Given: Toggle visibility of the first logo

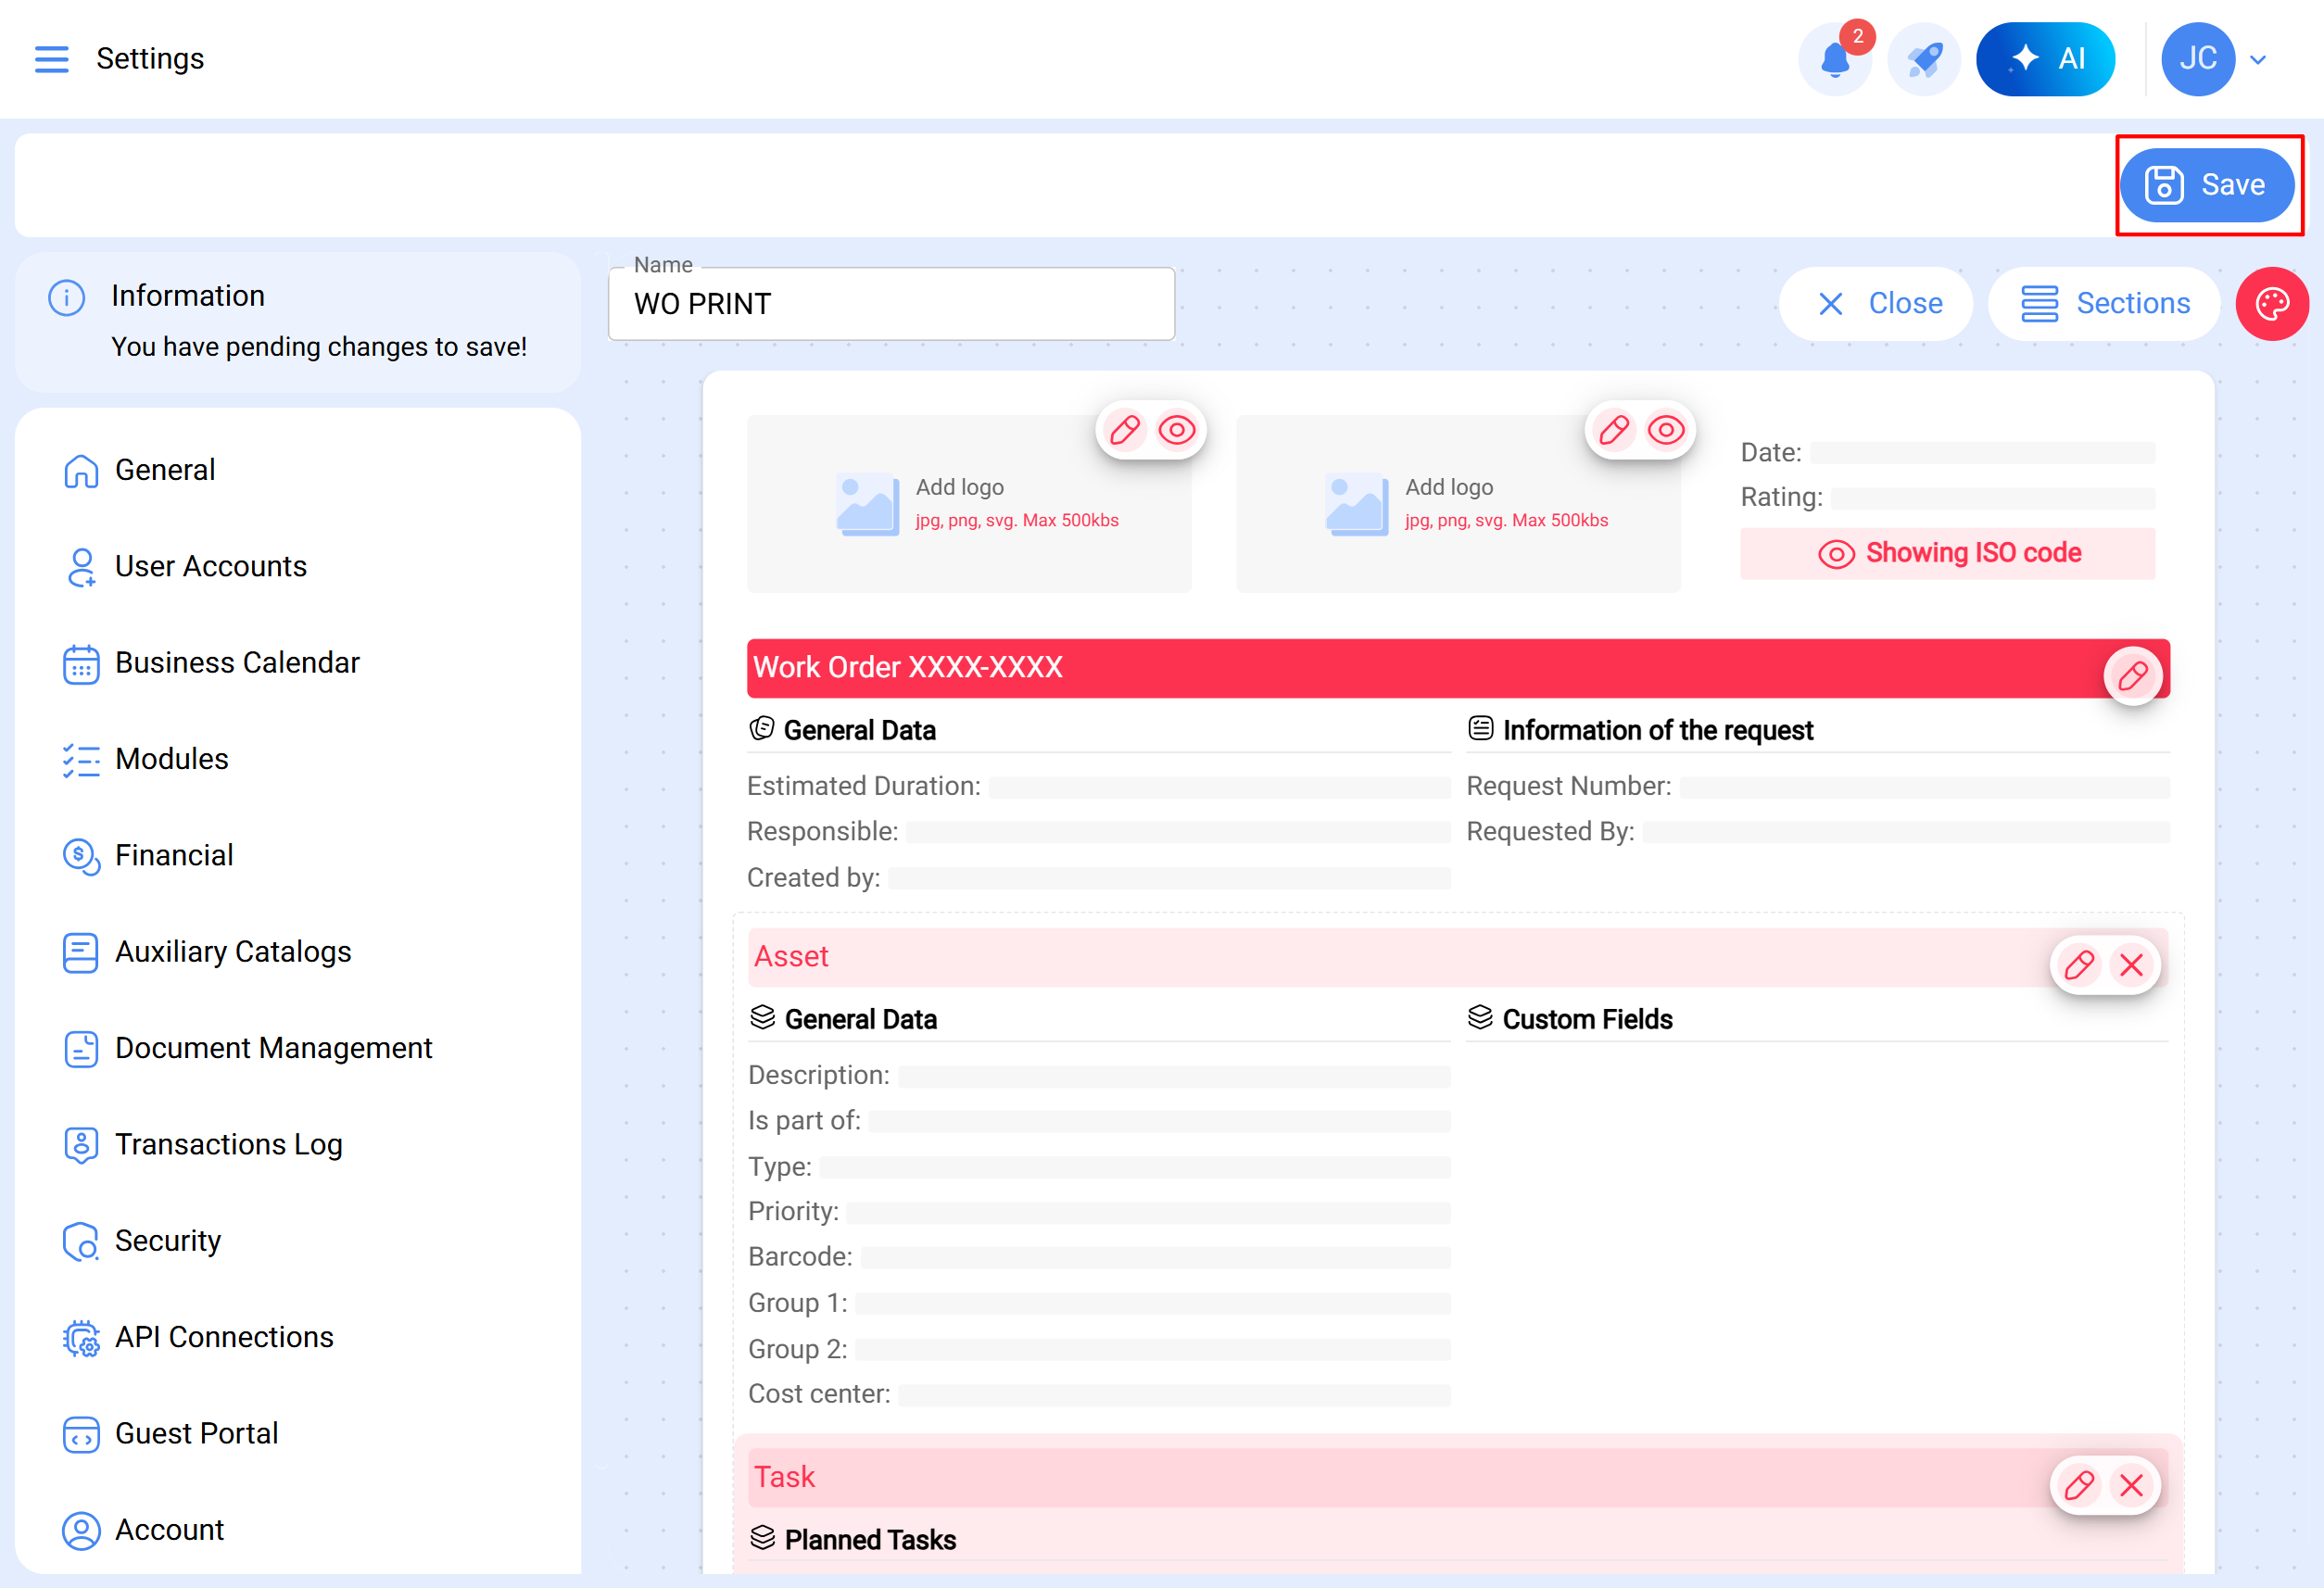Looking at the screenshot, I should click(1176, 430).
